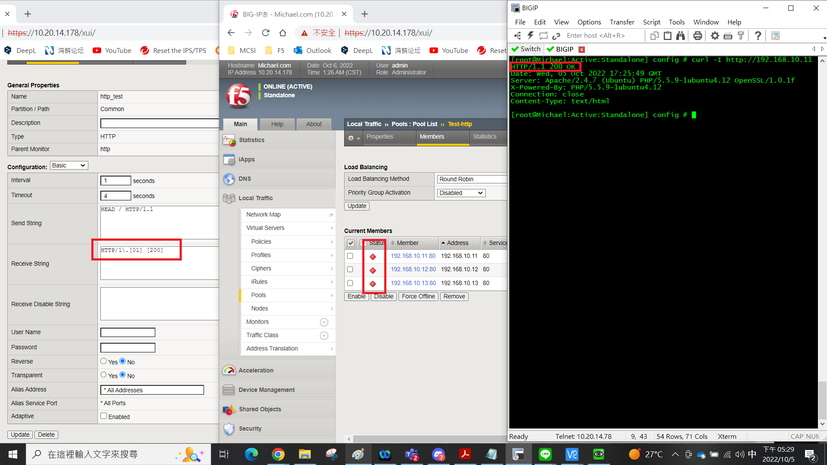
Task: Open the Configuration Basic dropdown
Action: [x=69, y=166]
